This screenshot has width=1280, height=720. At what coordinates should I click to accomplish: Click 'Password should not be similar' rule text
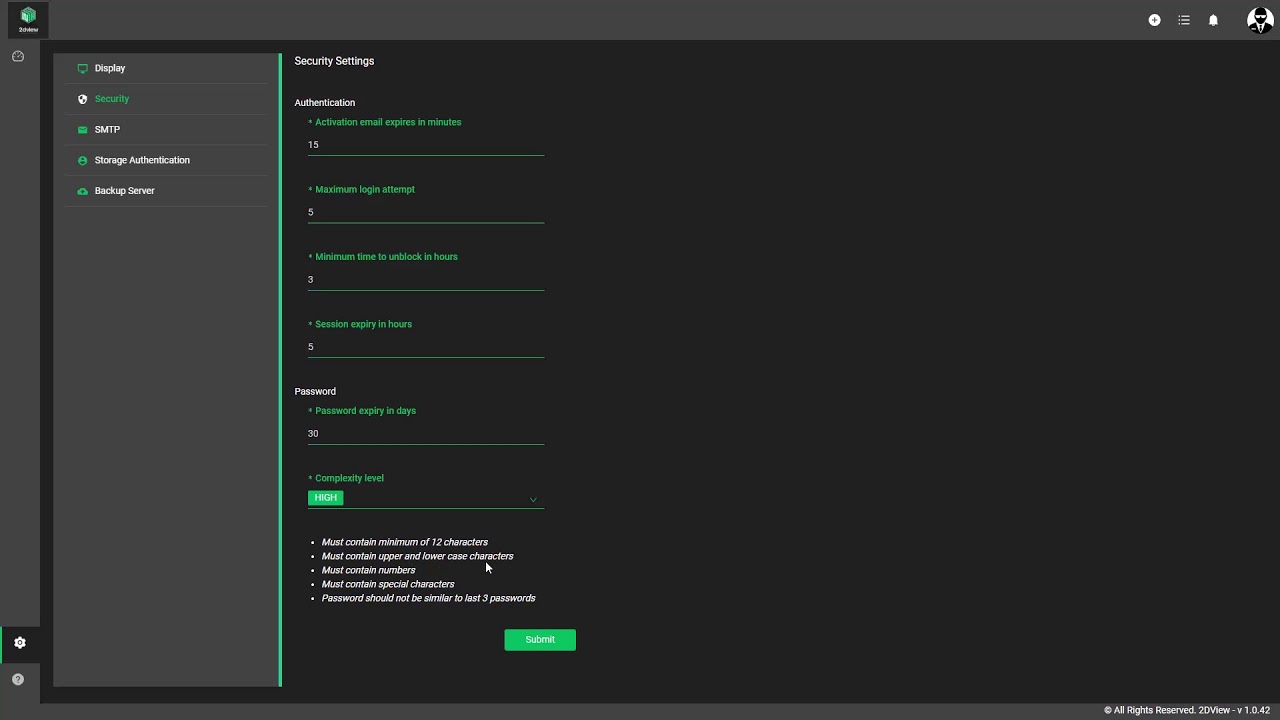coord(429,598)
